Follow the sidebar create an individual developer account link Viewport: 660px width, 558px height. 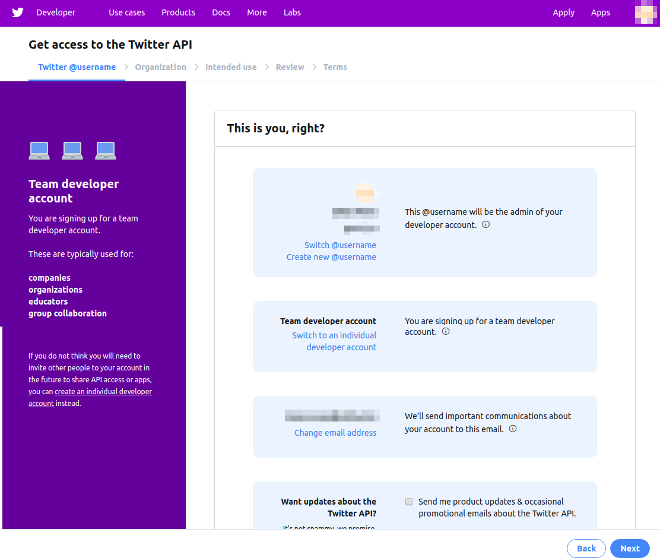coord(90,397)
